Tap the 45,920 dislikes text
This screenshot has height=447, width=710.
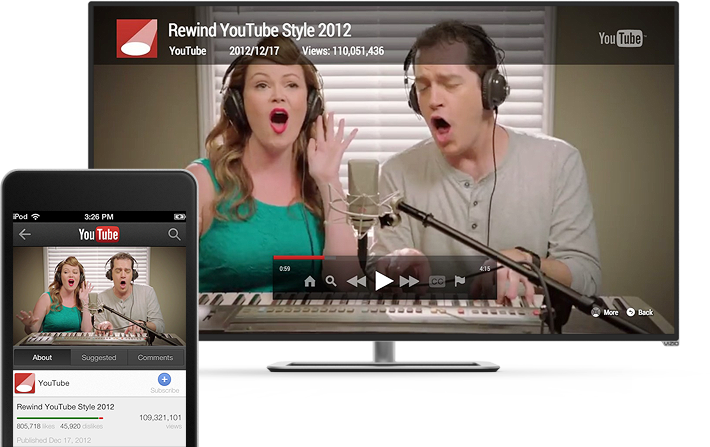click(81, 426)
